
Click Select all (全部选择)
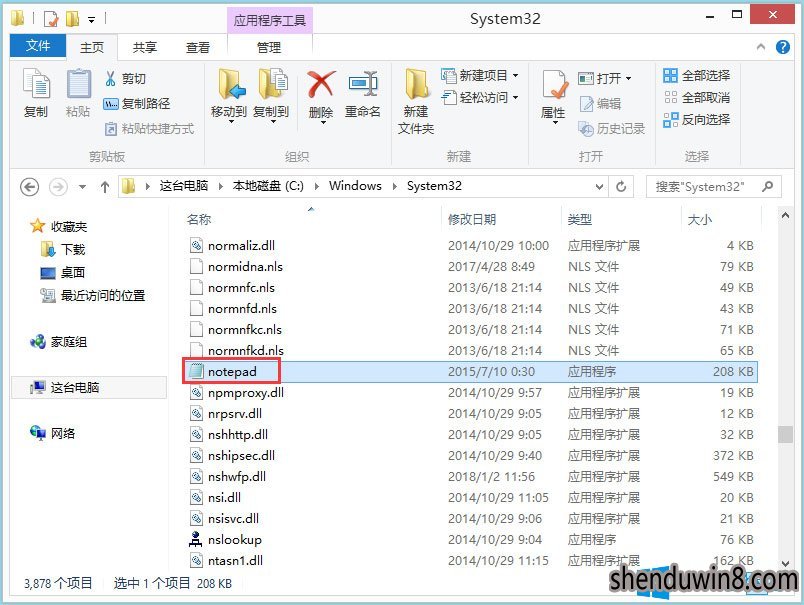[x=696, y=76]
